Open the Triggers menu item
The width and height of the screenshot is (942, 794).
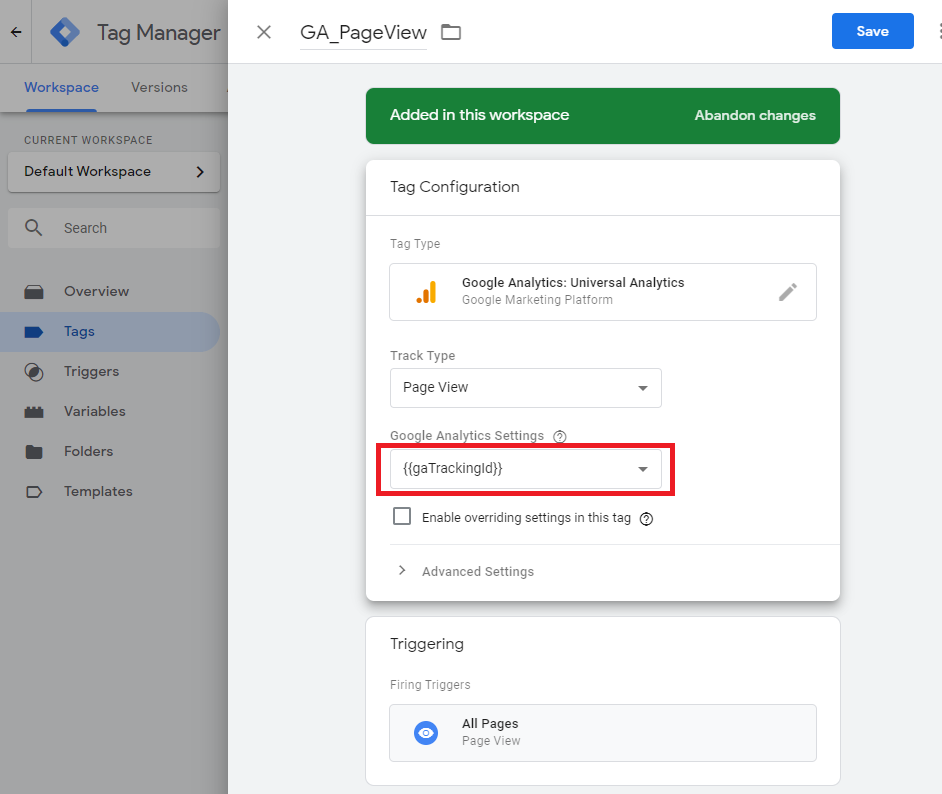click(110, 372)
